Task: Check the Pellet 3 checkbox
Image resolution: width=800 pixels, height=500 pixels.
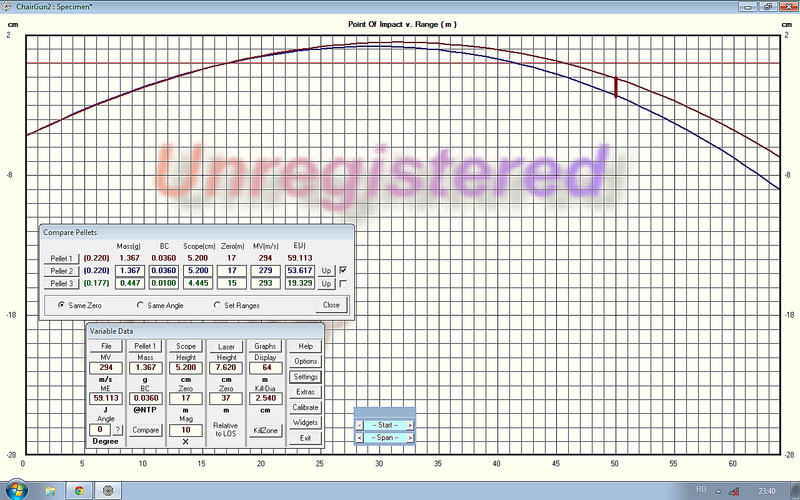Action: click(343, 283)
